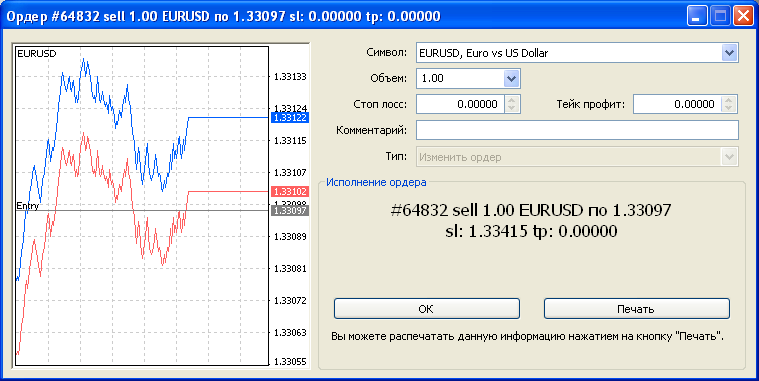
Task: Click the 1.33081 price axis value
Action: [x=290, y=268]
